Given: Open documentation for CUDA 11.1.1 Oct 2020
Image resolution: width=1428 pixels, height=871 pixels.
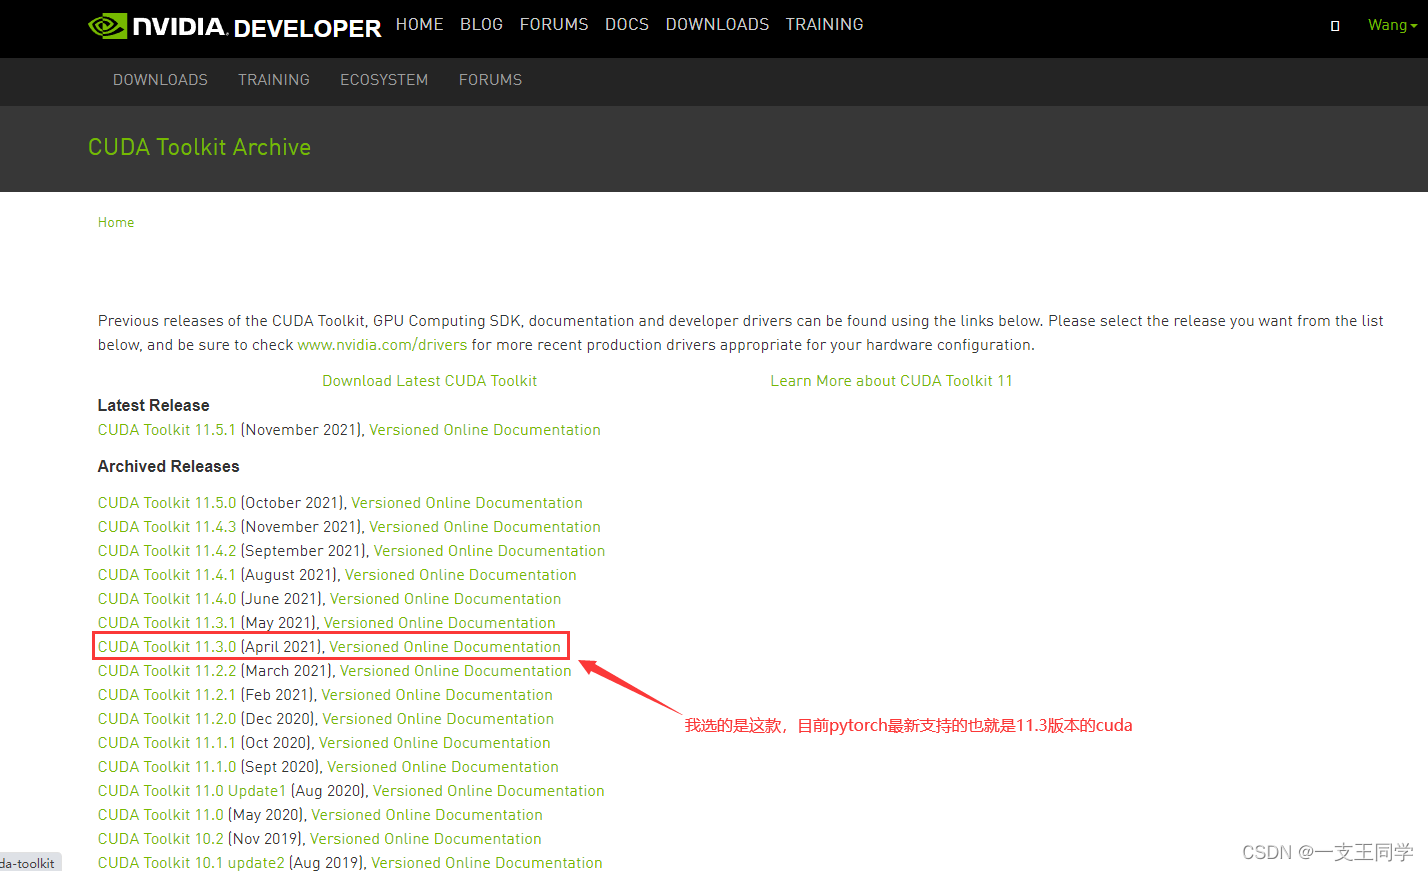Looking at the screenshot, I should [x=434, y=743].
